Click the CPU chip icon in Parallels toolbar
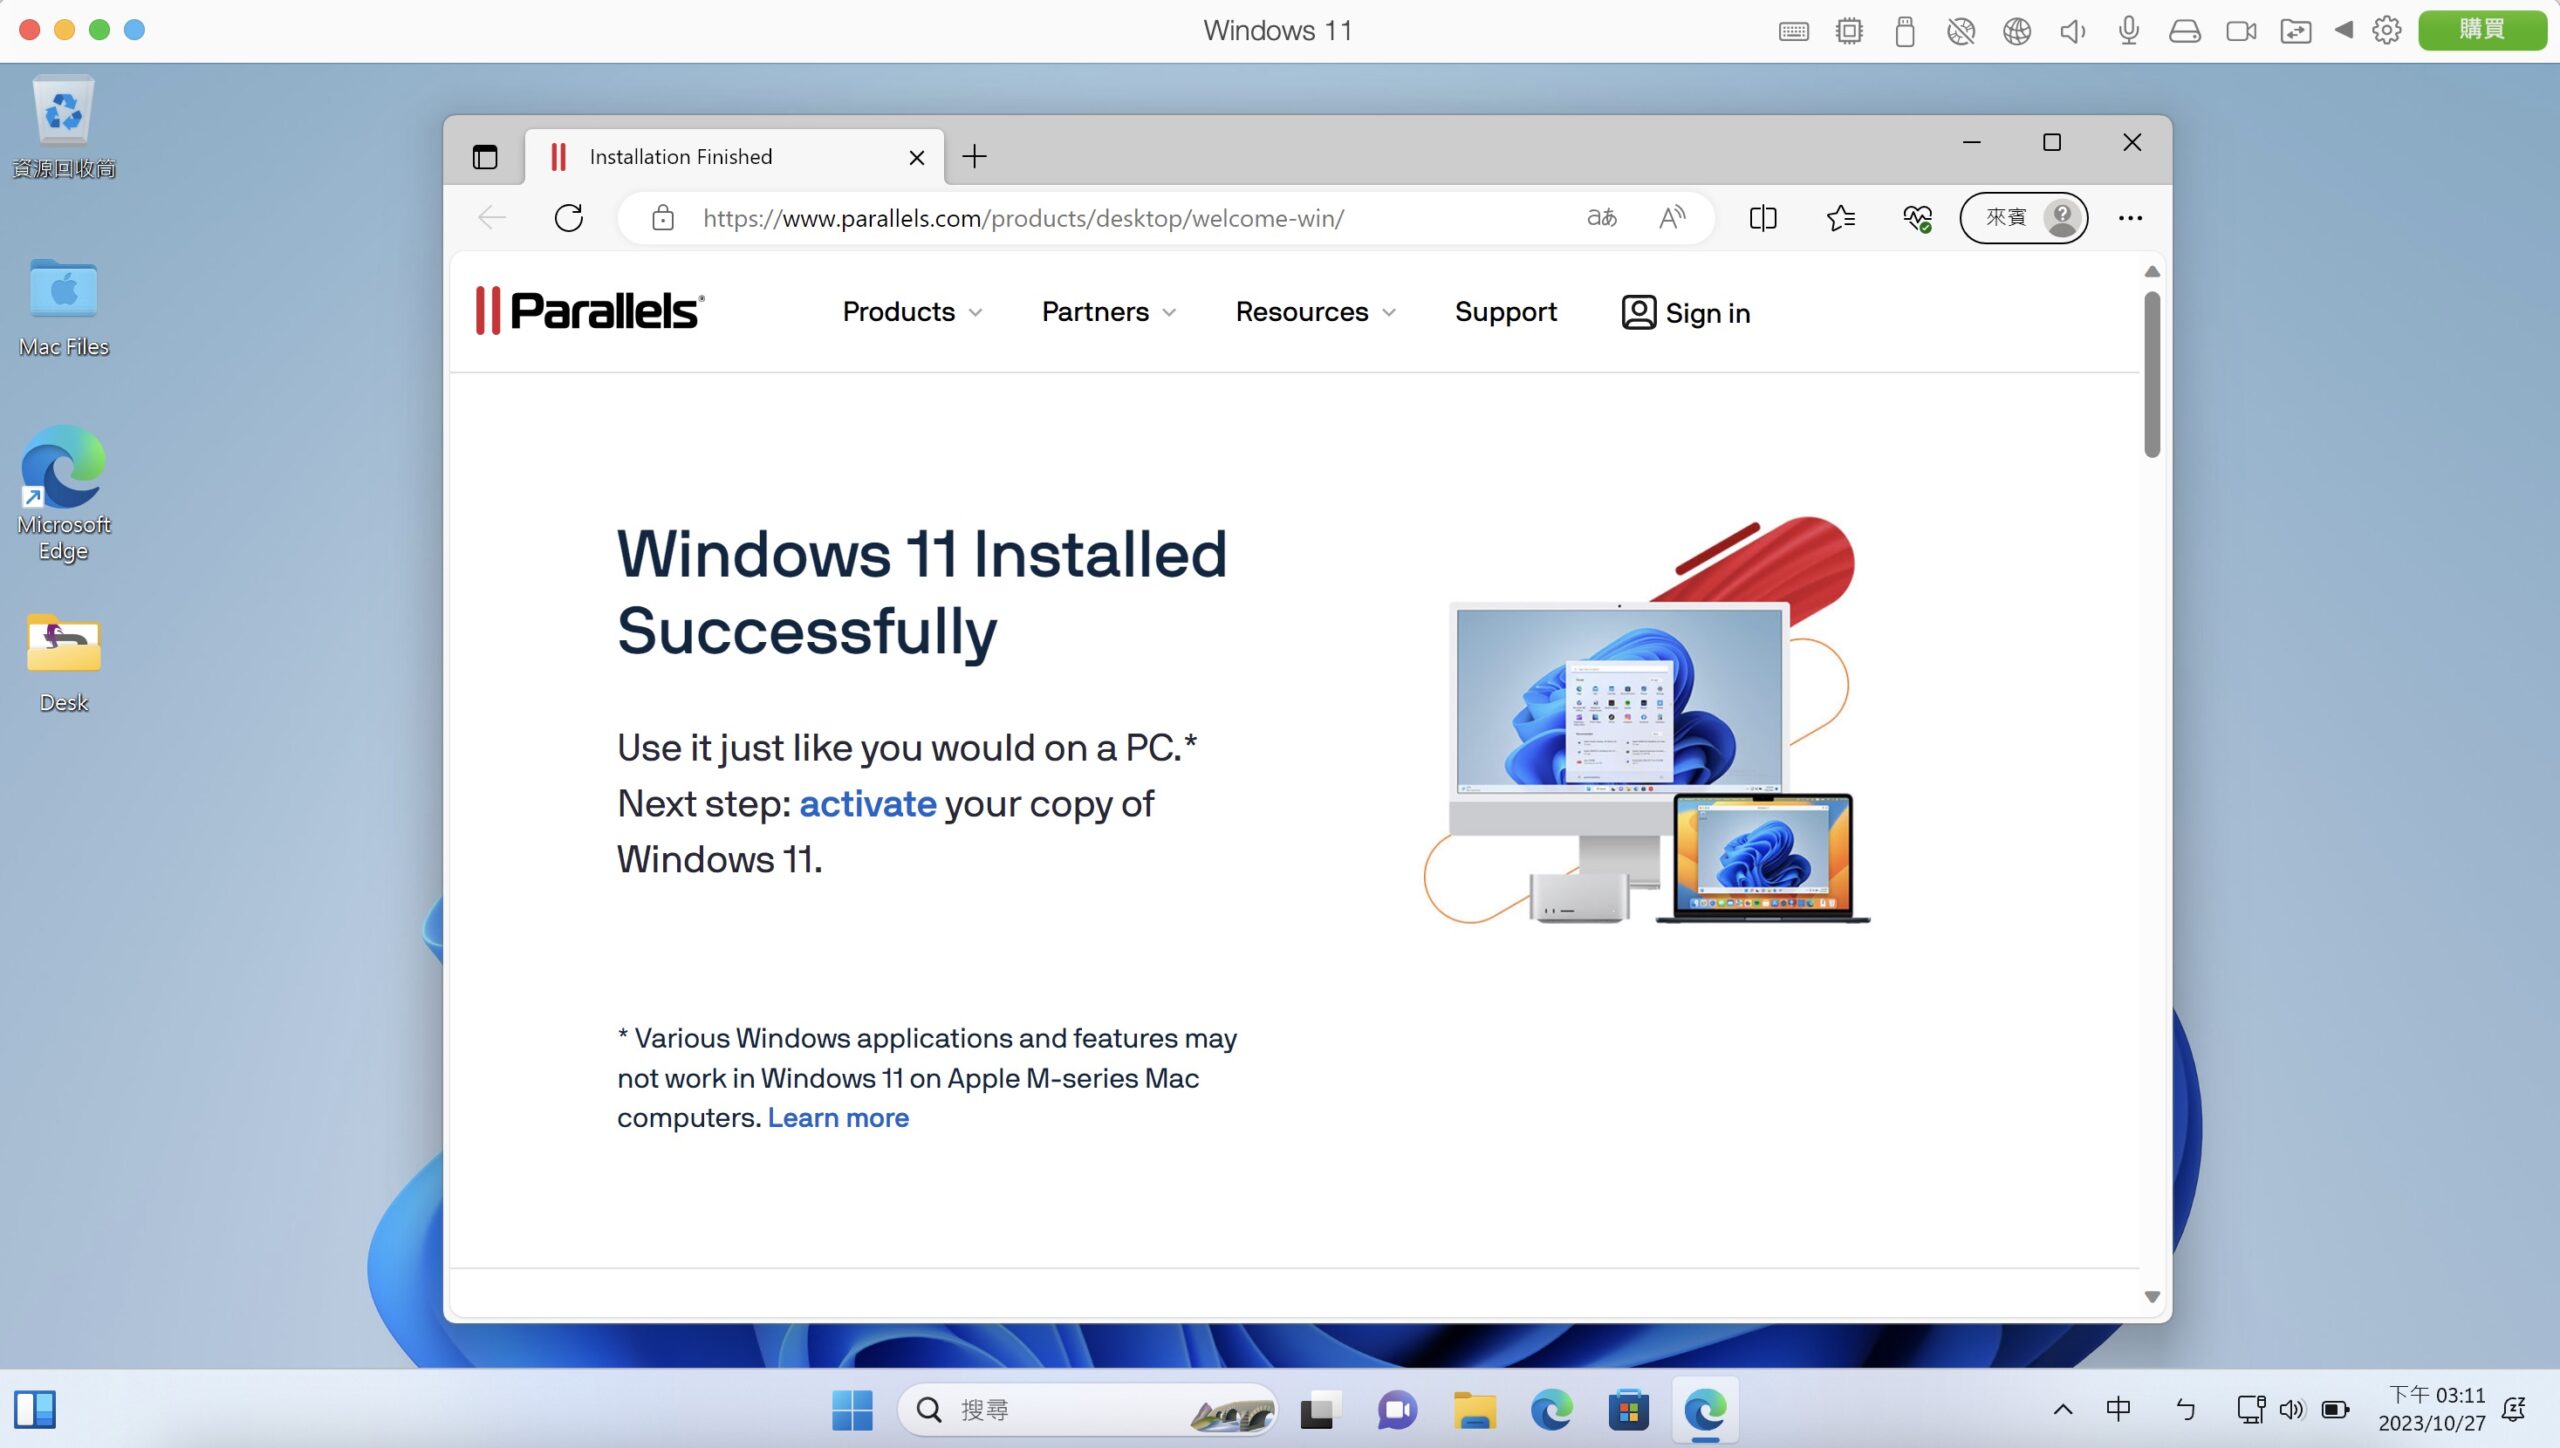 1849,31
